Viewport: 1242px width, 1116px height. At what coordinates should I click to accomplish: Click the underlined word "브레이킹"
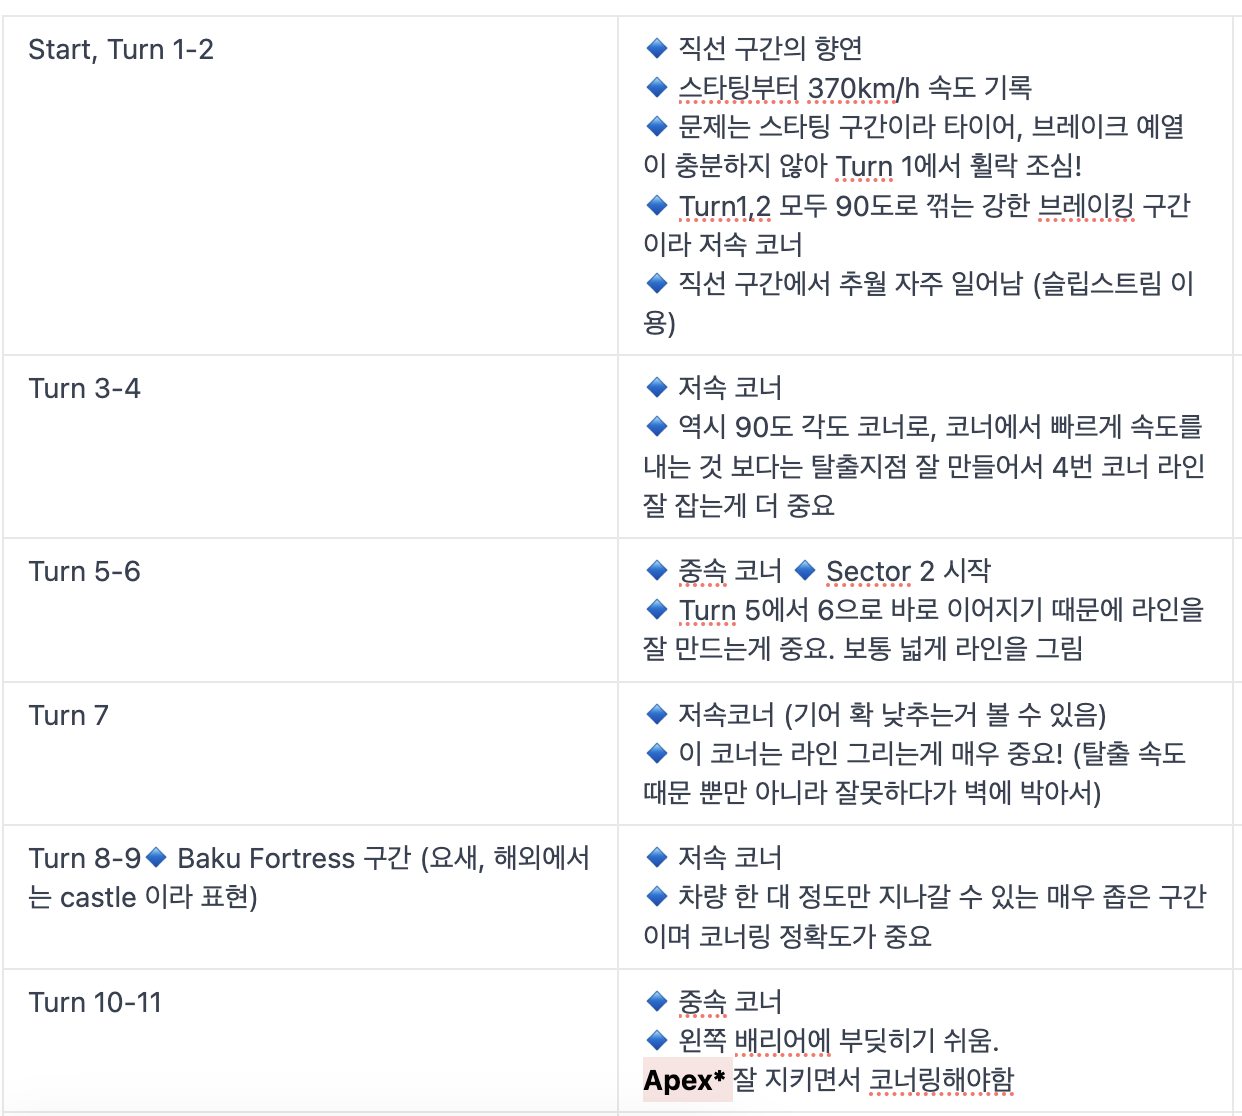pos(1086,206)
